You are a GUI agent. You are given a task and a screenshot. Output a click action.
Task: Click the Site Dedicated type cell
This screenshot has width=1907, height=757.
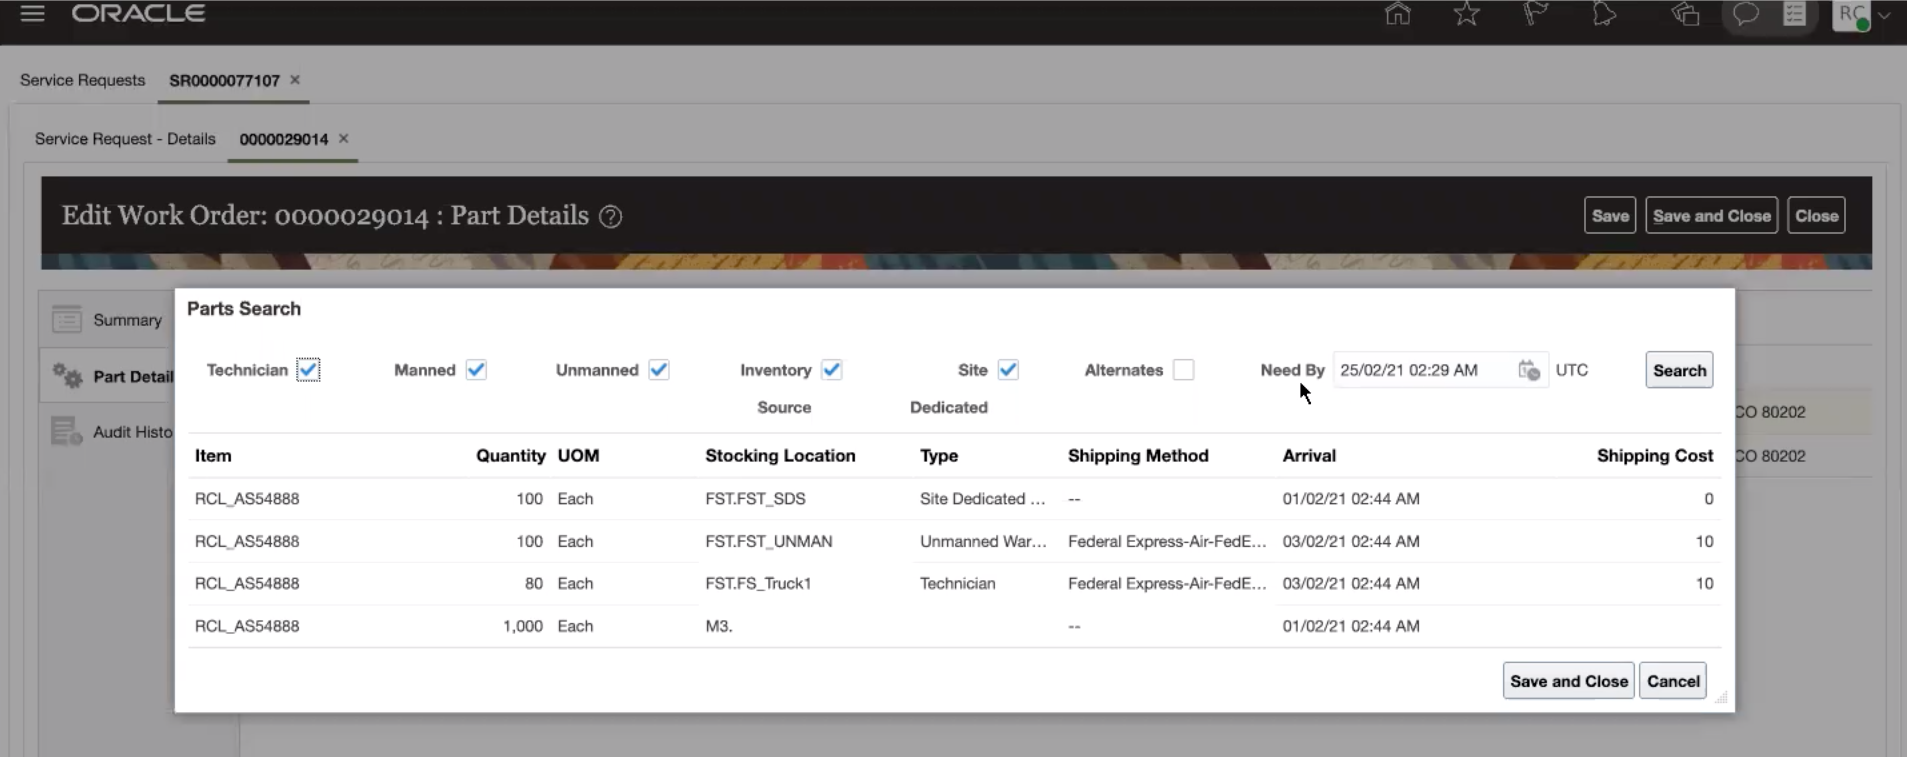983,499
